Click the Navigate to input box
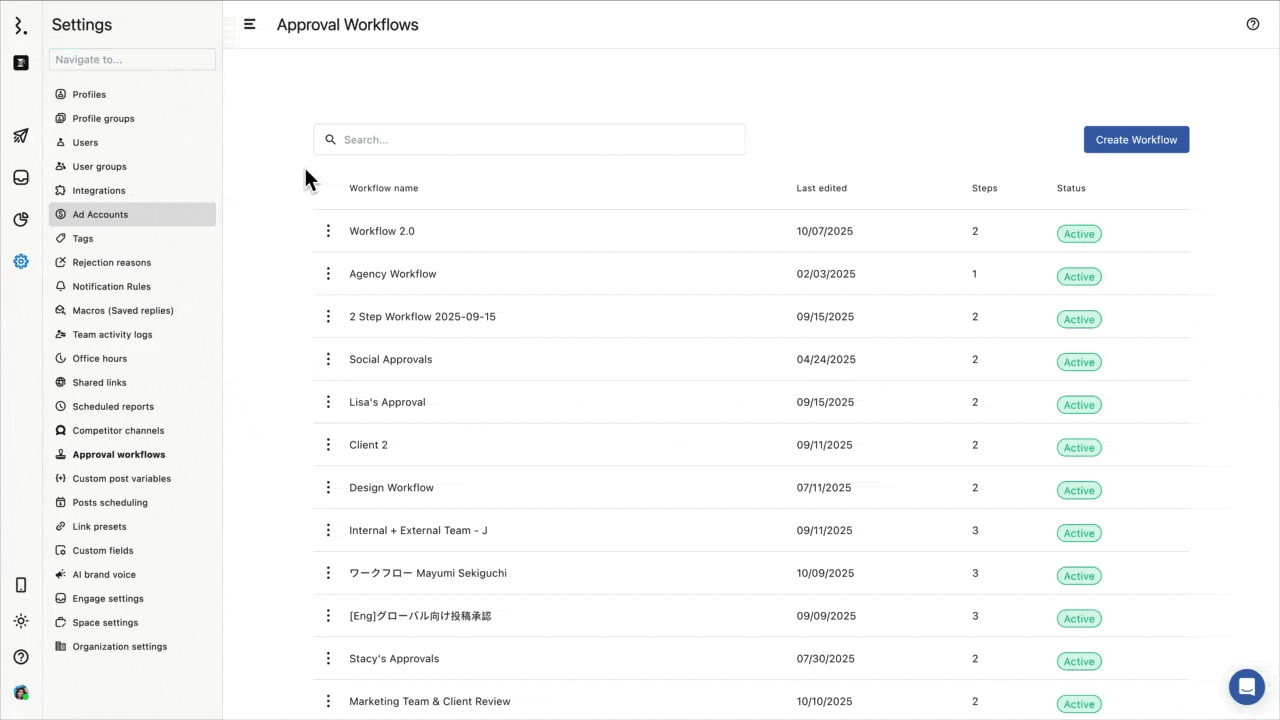 coord(132,60)
